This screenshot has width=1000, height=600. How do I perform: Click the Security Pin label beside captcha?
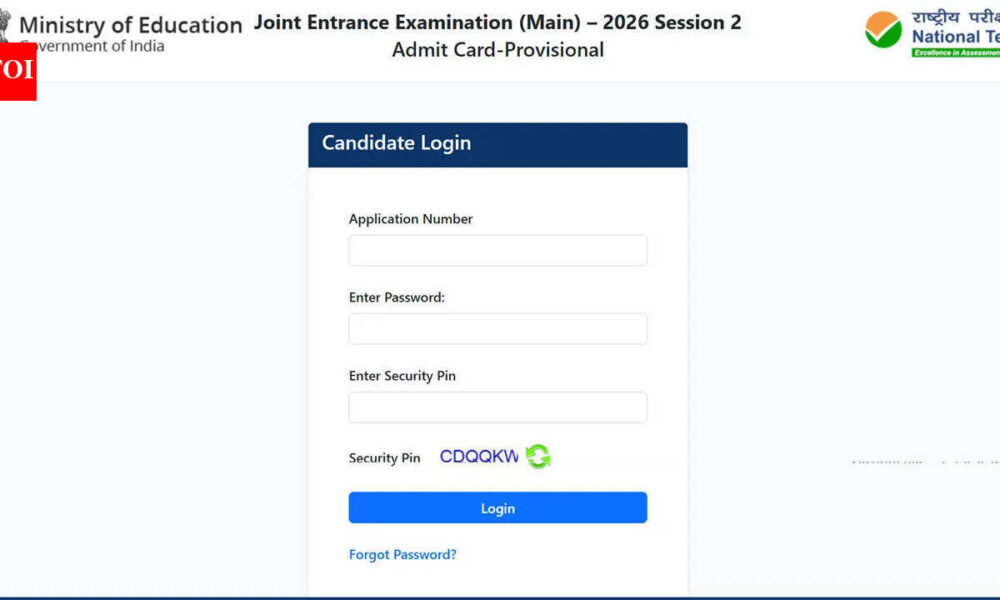[x=384, y=458]
